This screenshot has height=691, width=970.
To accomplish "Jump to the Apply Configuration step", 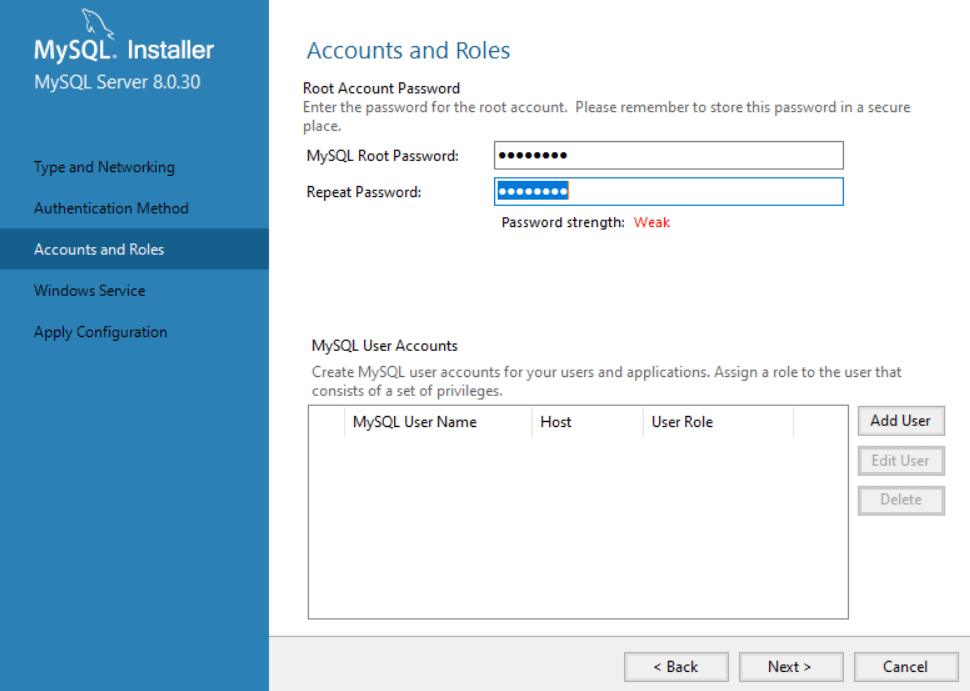I will 101,332.
